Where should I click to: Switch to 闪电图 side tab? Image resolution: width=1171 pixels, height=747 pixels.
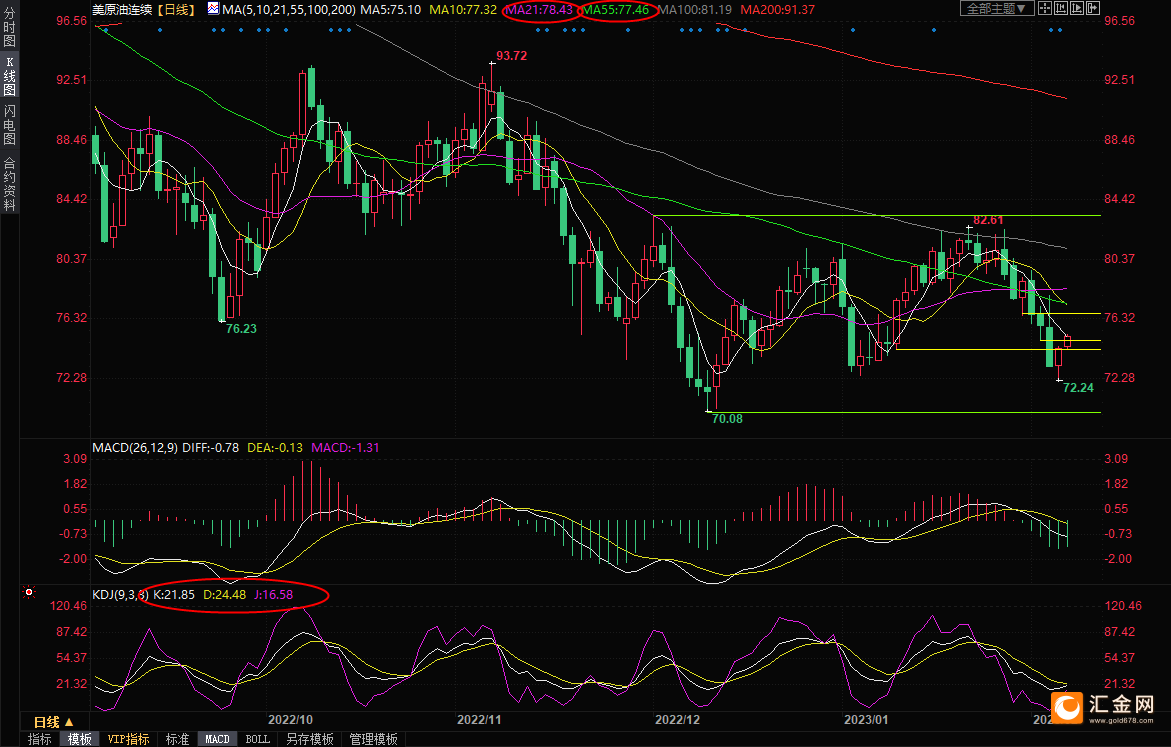pyautogui.click(x=10, y=125)
